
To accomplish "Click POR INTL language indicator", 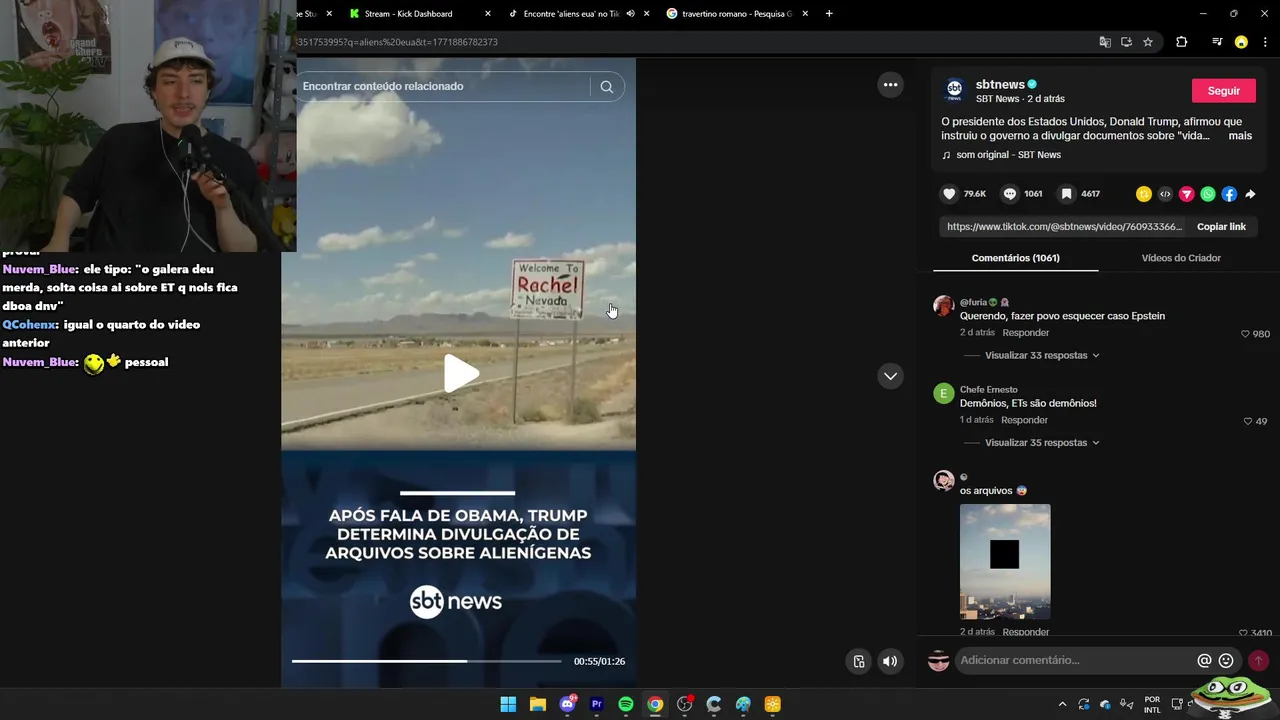I will [1152, 704].
